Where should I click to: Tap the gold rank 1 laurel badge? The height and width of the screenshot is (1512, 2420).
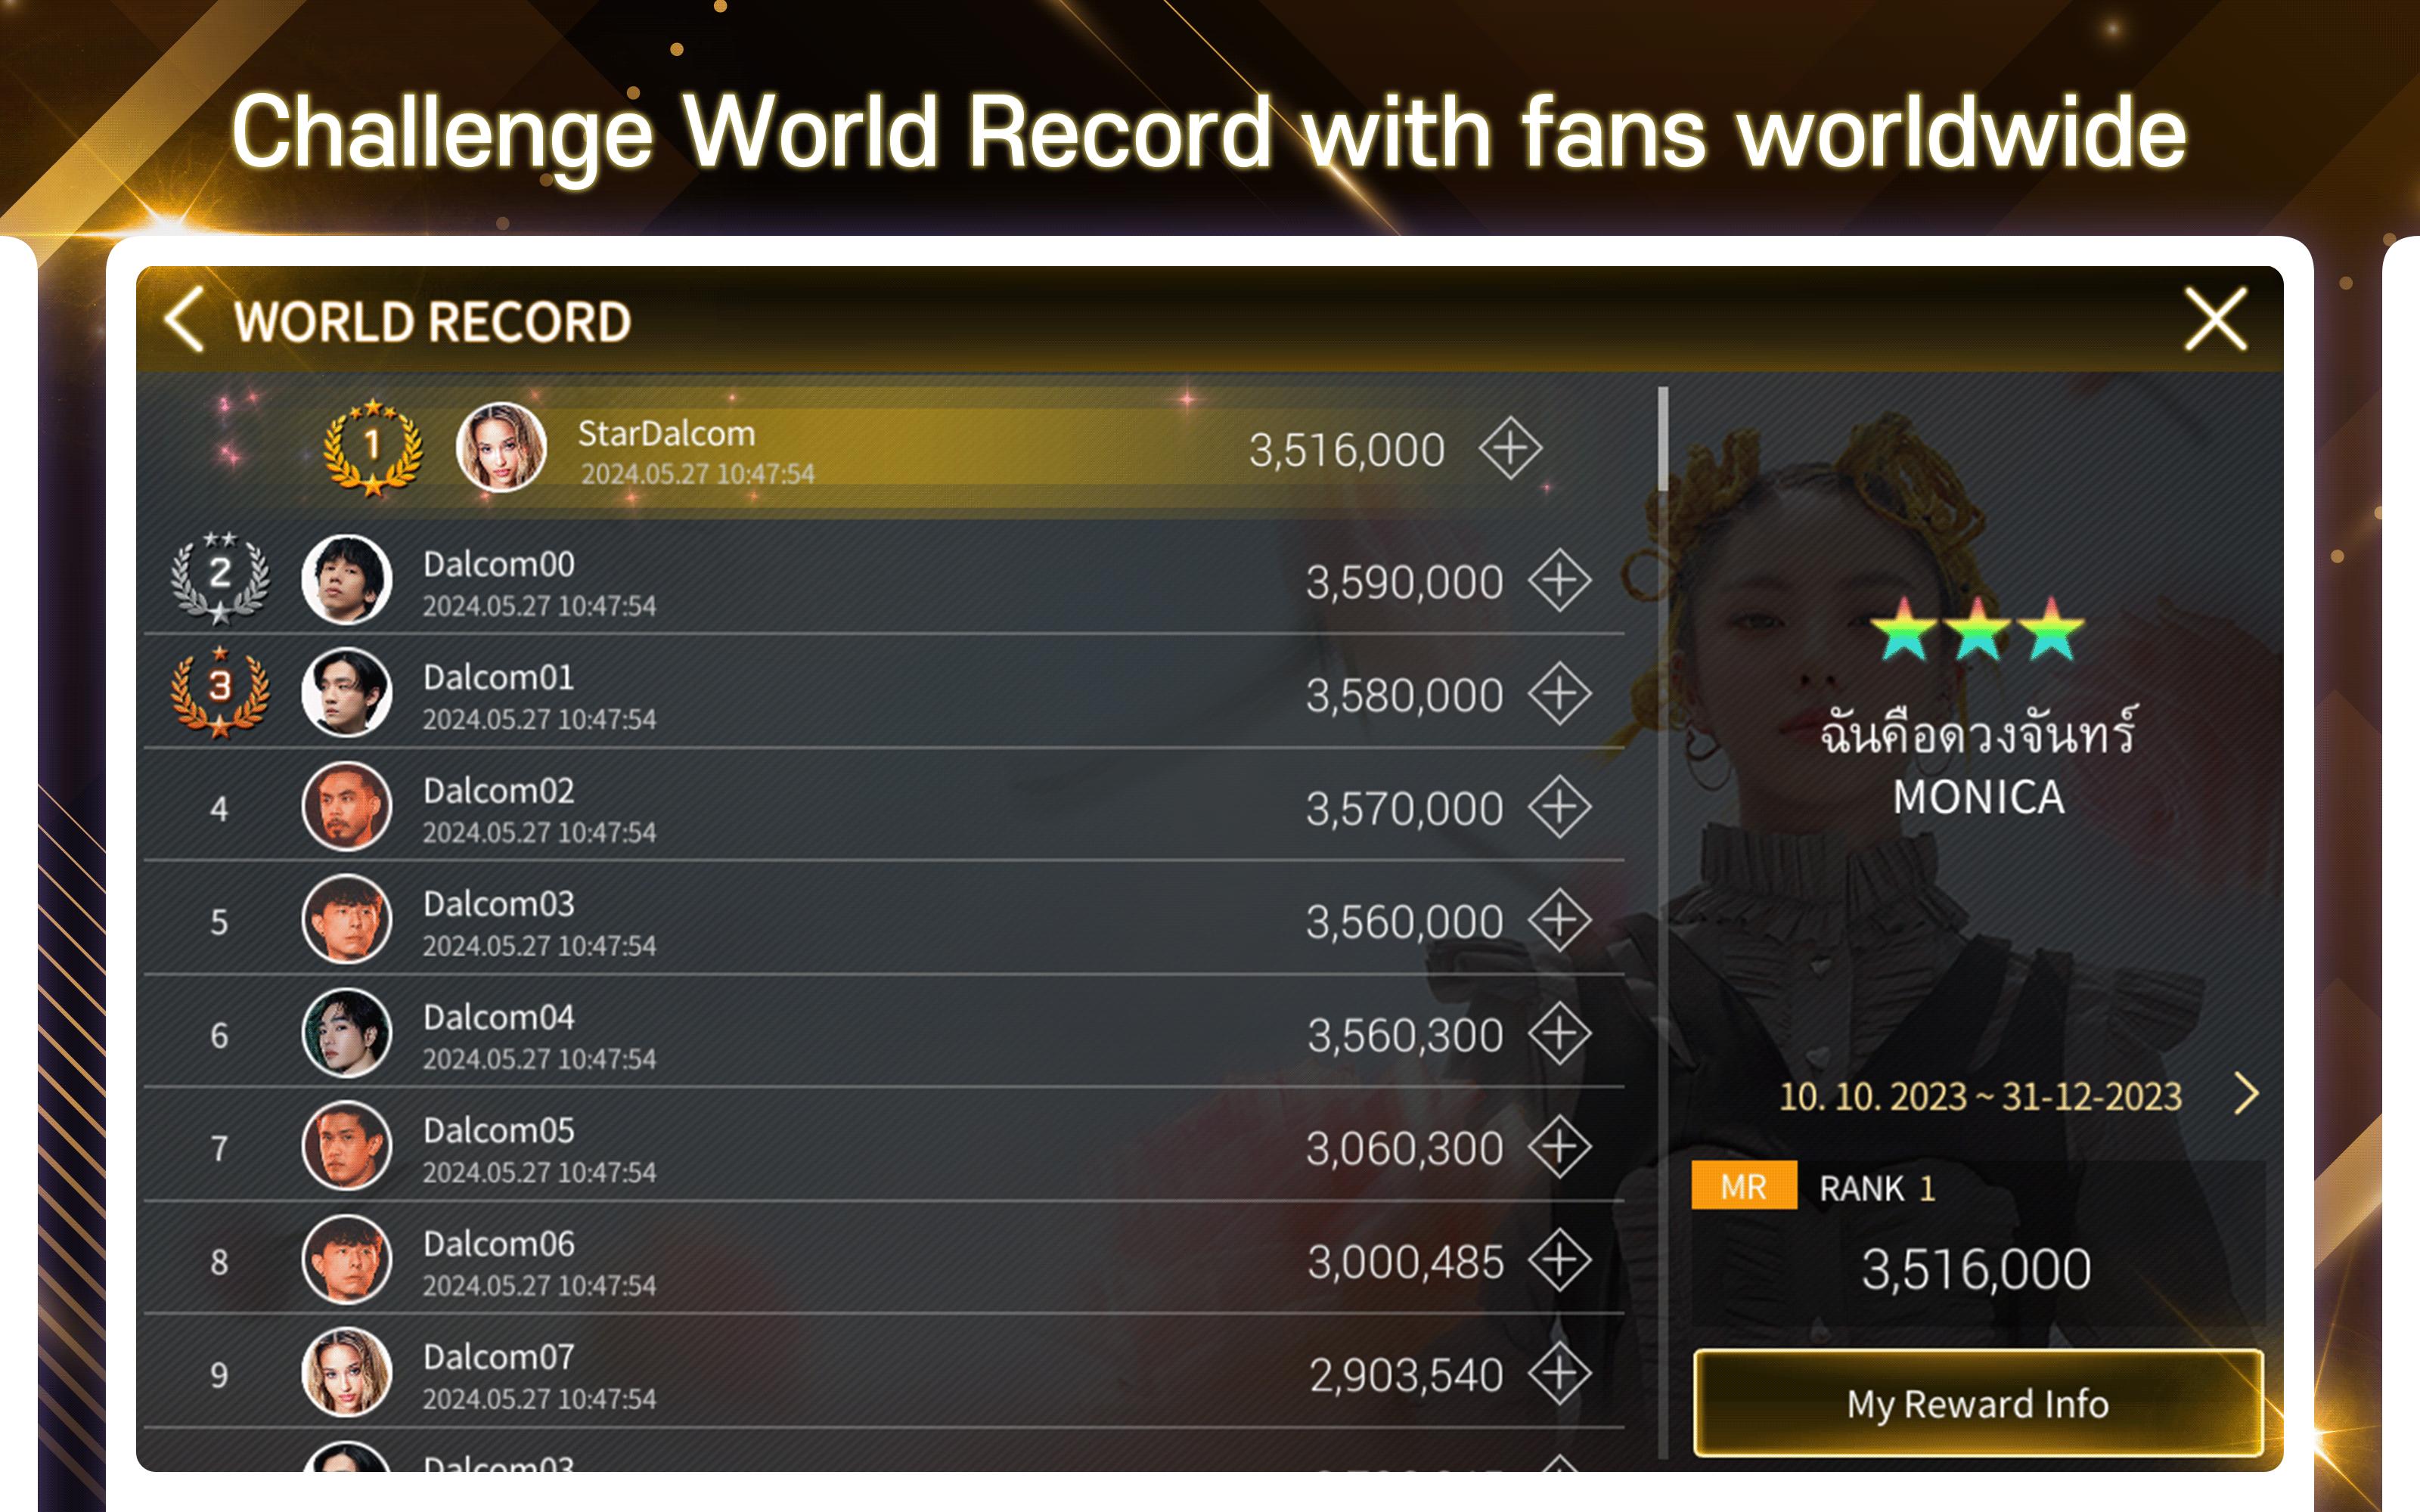tap(372, 447)
